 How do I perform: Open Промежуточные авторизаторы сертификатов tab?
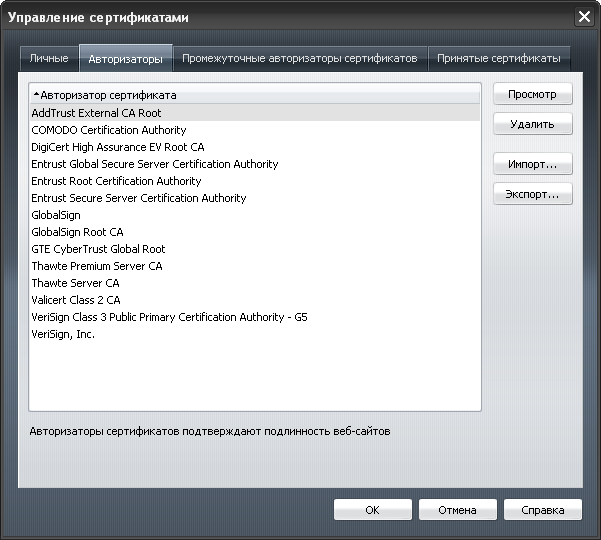pos(299,59)
